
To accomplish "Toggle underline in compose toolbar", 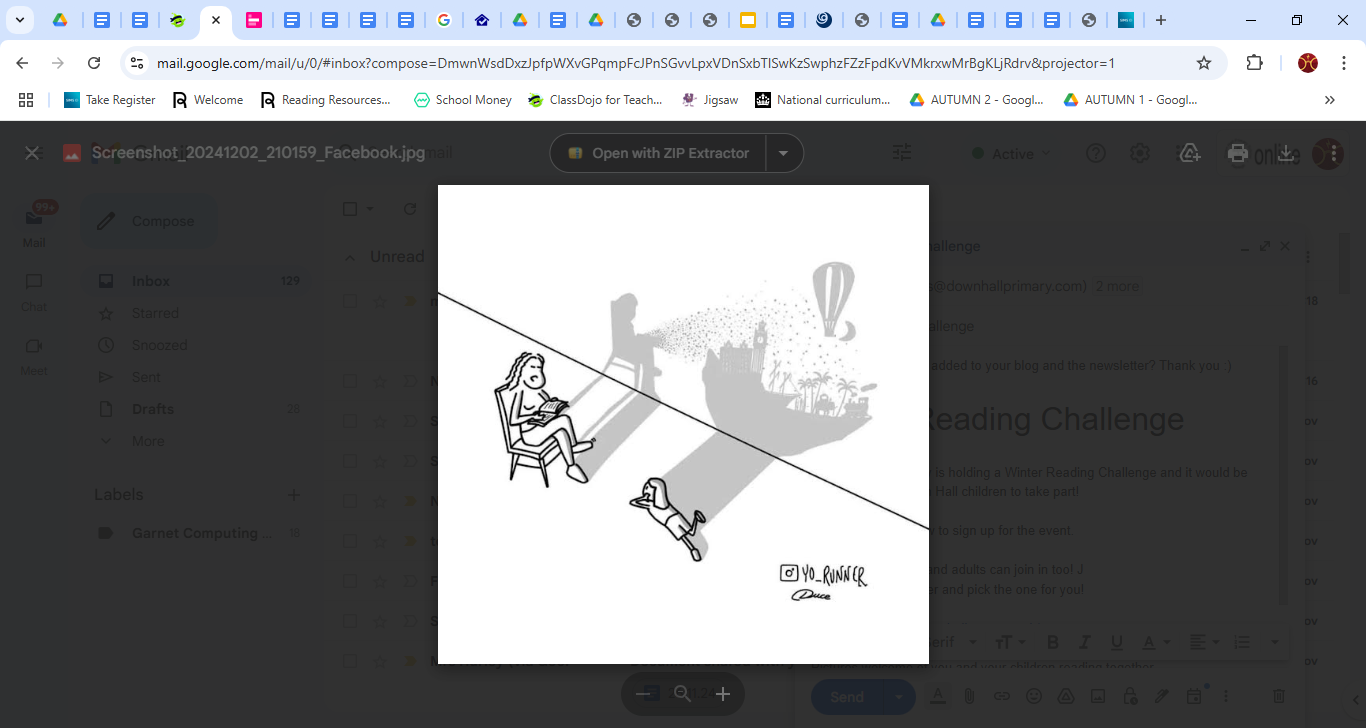I will (x=1117, y=642).
